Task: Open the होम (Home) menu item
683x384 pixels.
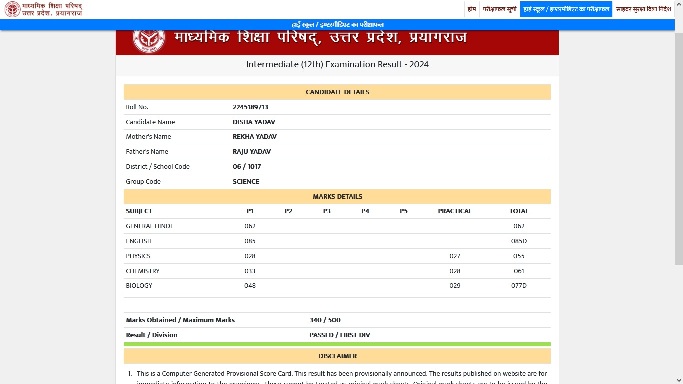Action: pyautogui.click(x=471, y=9)
